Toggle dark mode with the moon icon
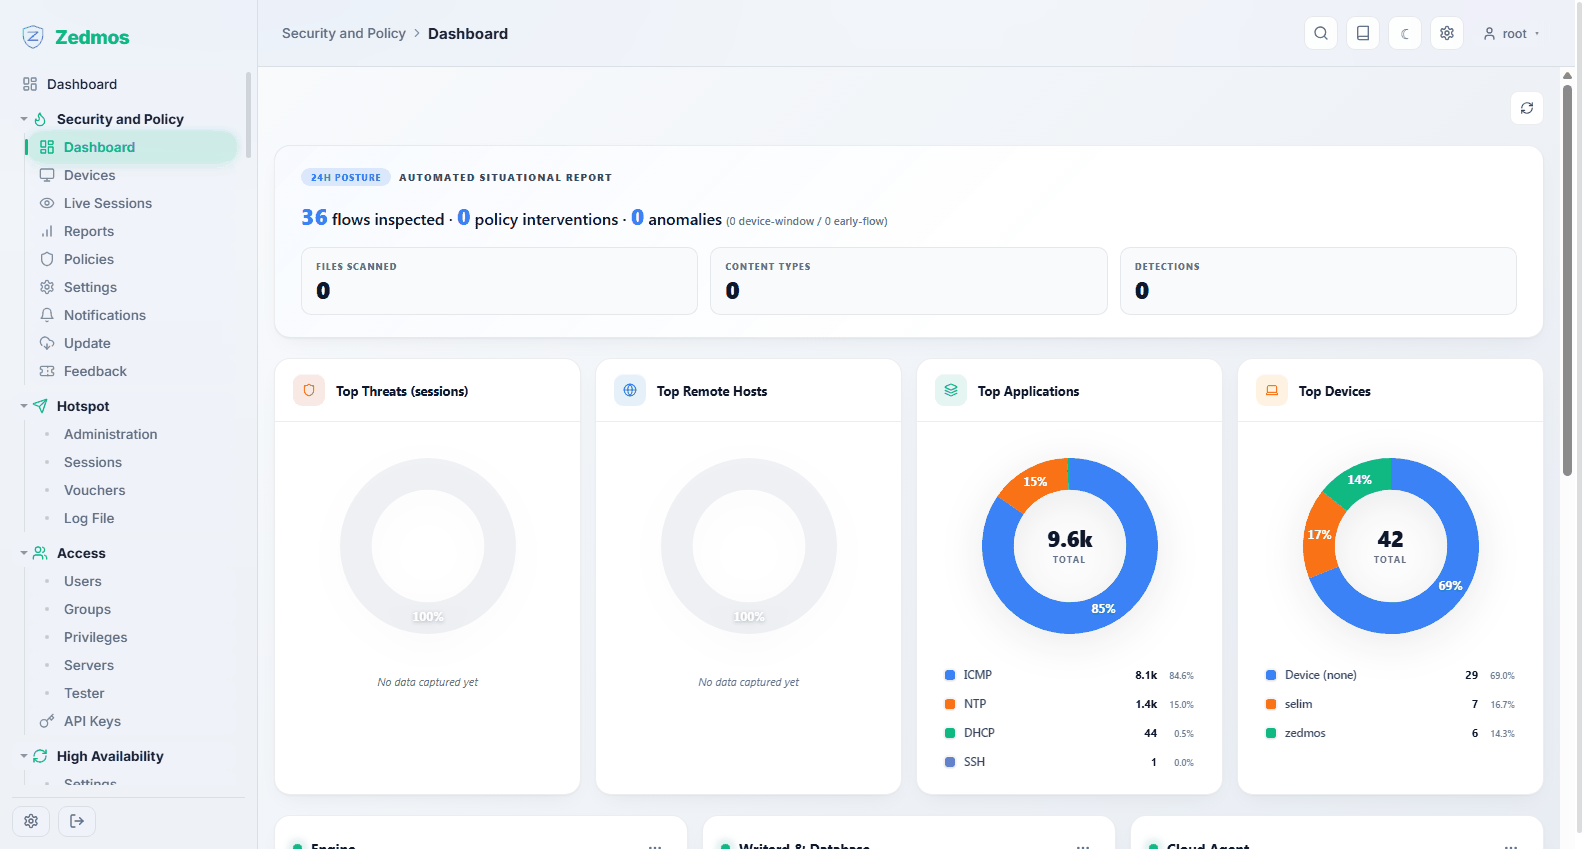This screenshot has height=849, width=1584. pos(1405,33)
